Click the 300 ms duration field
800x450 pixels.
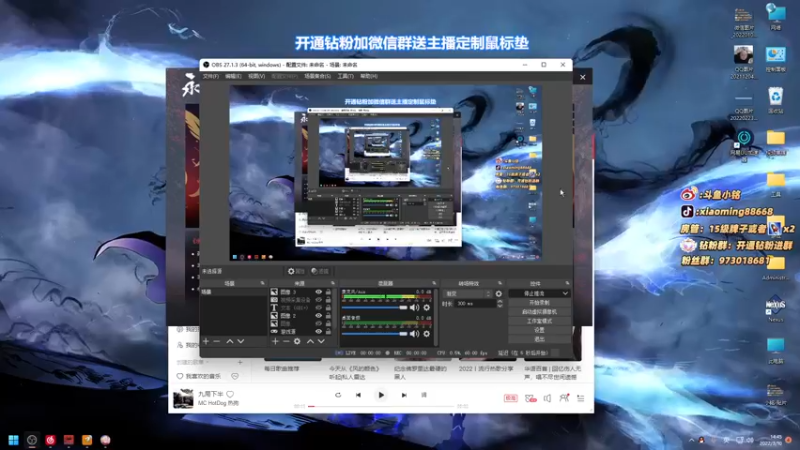click(475, 304)
